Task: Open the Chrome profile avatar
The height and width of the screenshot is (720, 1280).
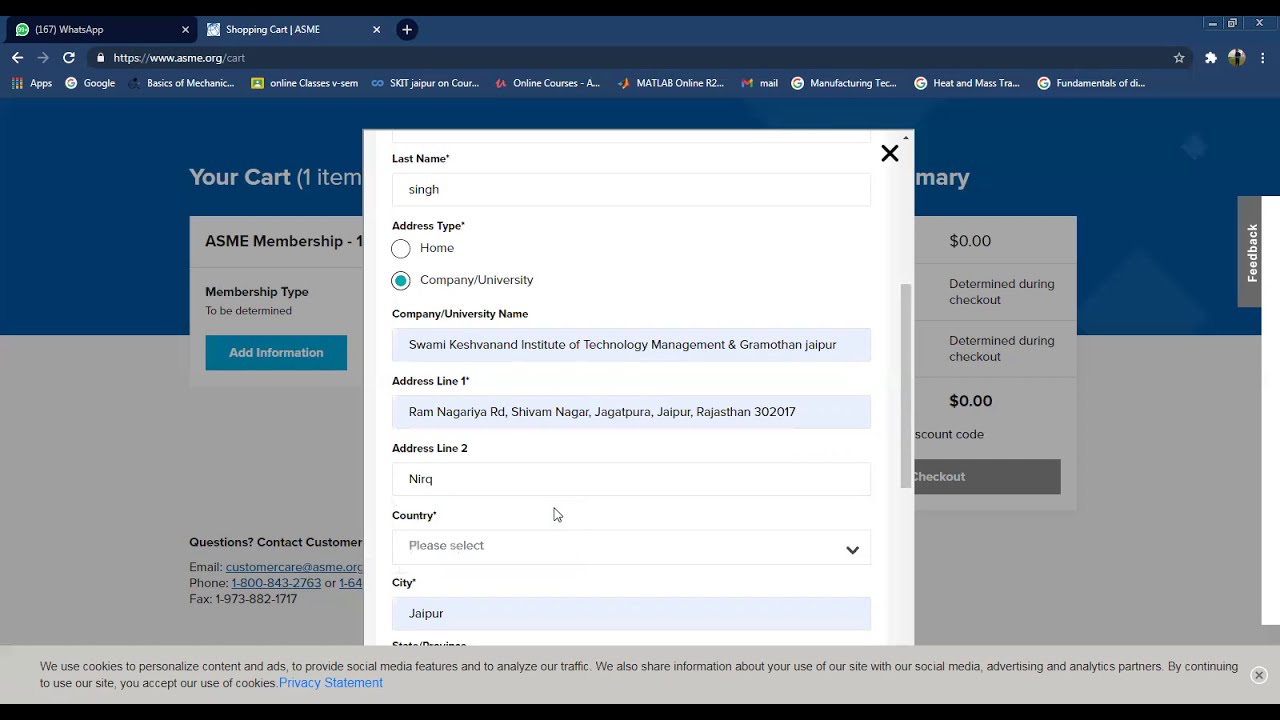Action: tap(1236, 58)
